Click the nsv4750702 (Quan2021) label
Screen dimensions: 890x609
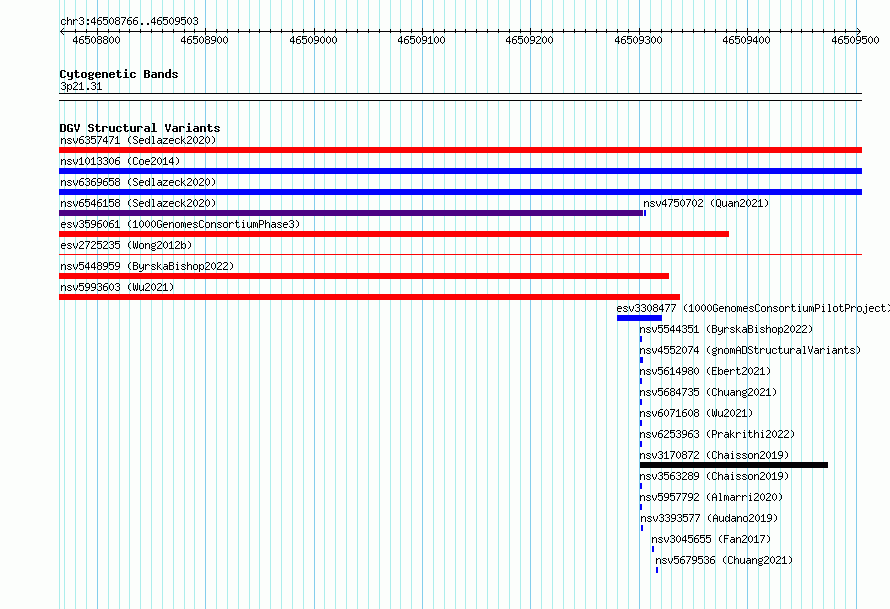[706, 203]
